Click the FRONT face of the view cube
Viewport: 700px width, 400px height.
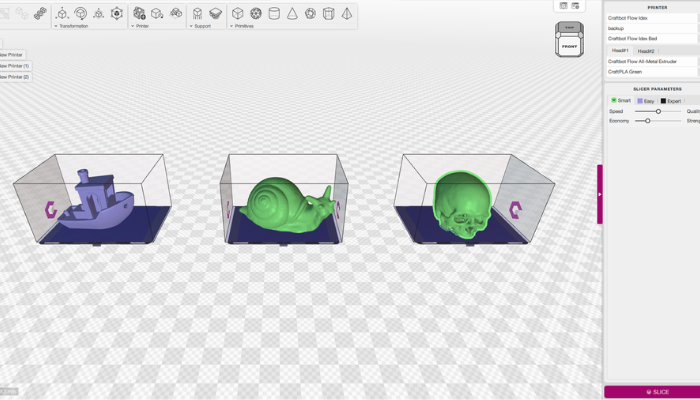point(569,46)
